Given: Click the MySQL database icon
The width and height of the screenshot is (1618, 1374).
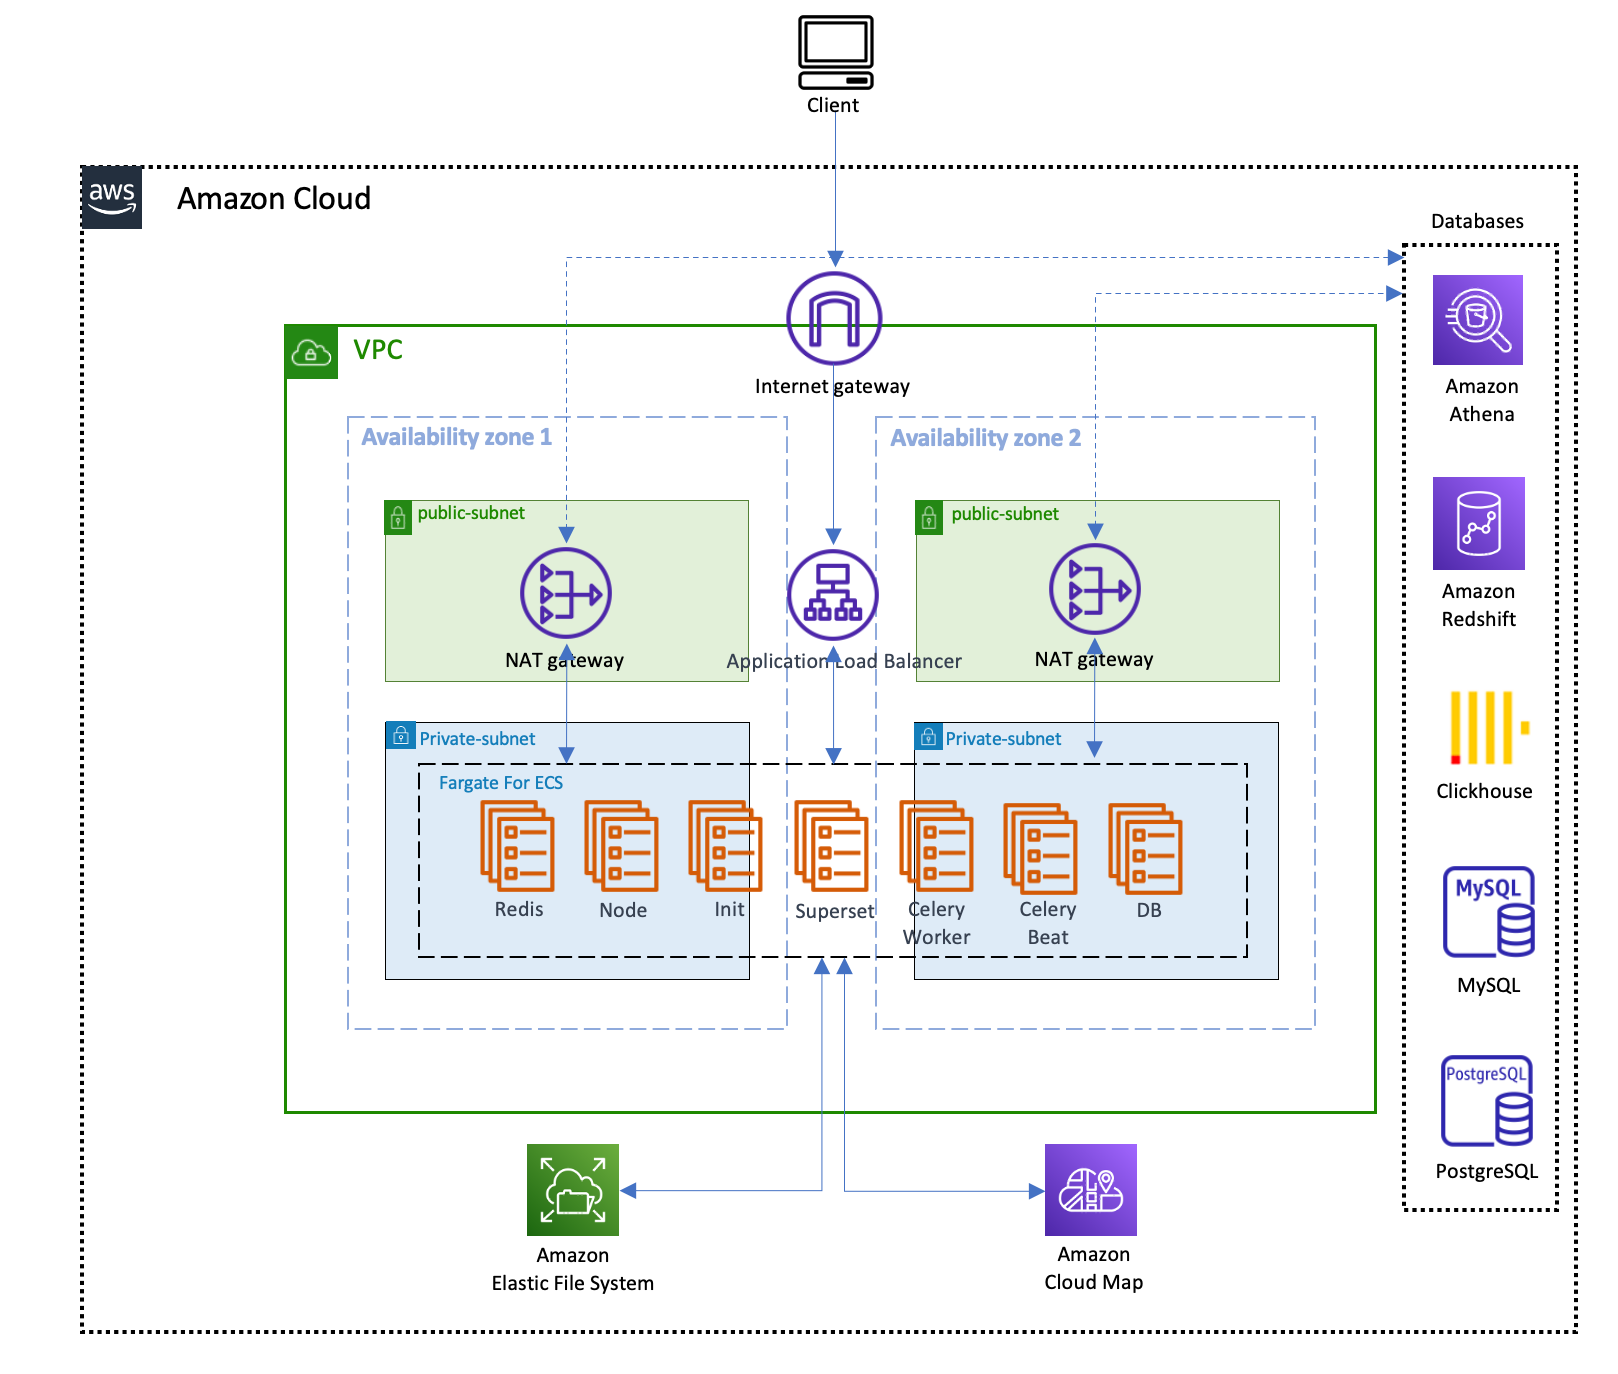Looking at the screenshot, I should coord(1488,912).
